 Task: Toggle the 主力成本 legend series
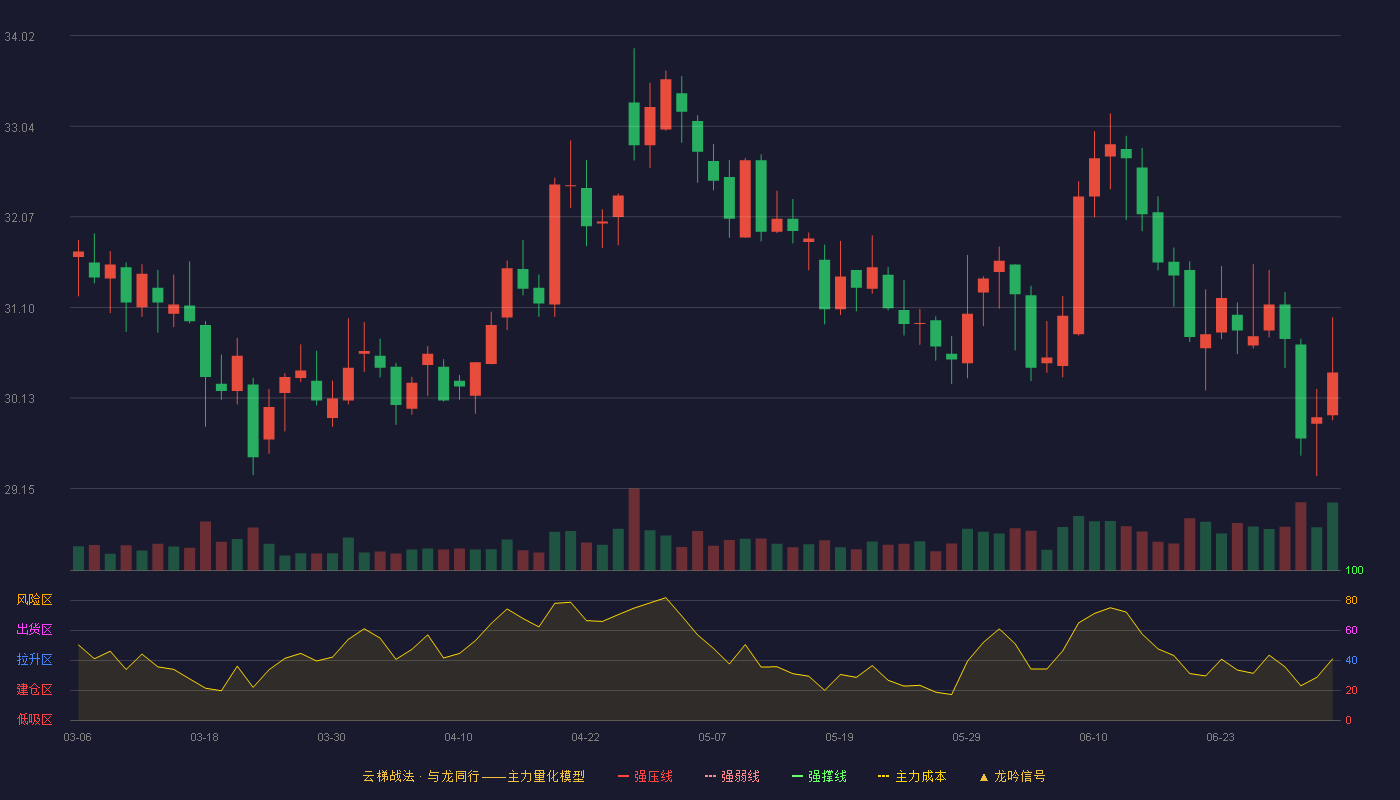tap(912, 776)
